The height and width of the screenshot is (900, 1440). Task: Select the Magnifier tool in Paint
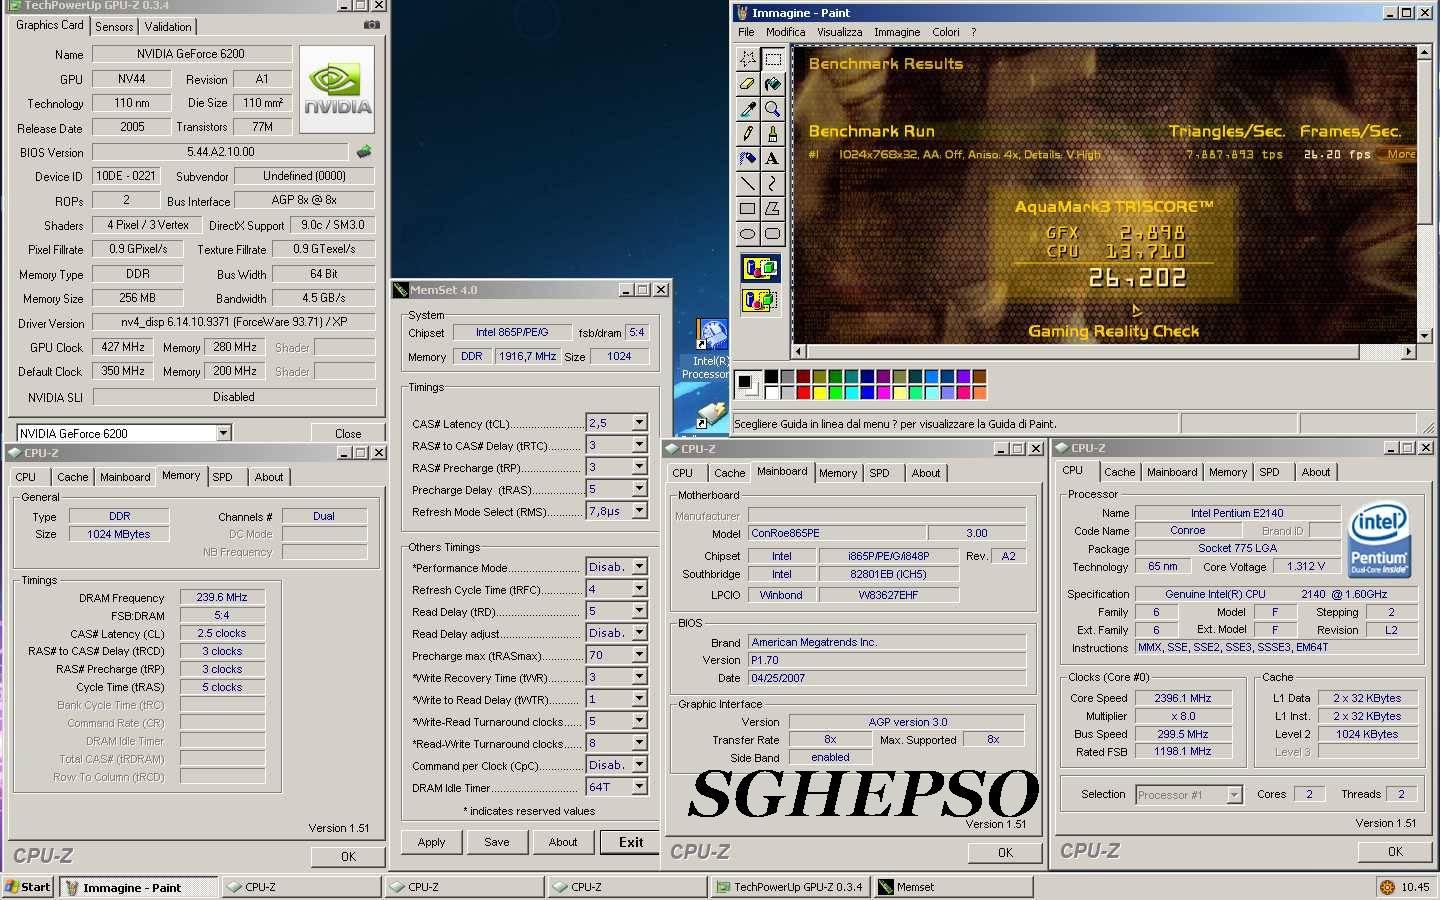772,109
